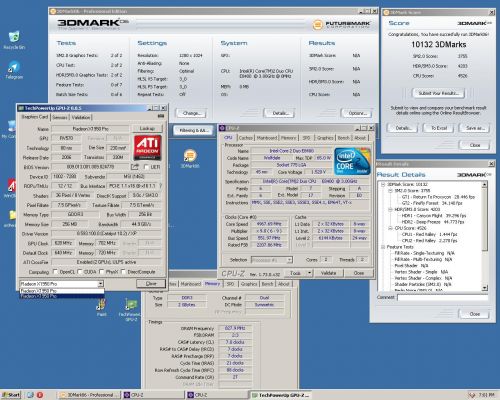The height and width of the screenshot is (400, 500).
Task: Select the Pixel Shader N/A row
Action: [411, 266]
